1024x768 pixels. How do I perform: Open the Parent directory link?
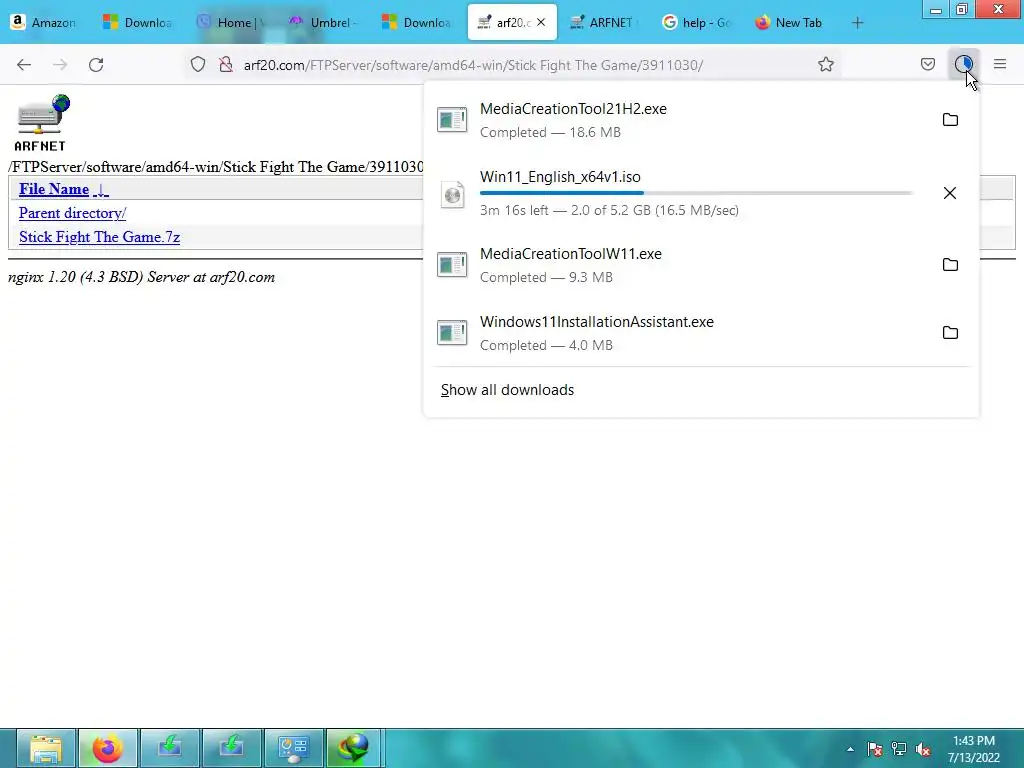pos(72,213)
